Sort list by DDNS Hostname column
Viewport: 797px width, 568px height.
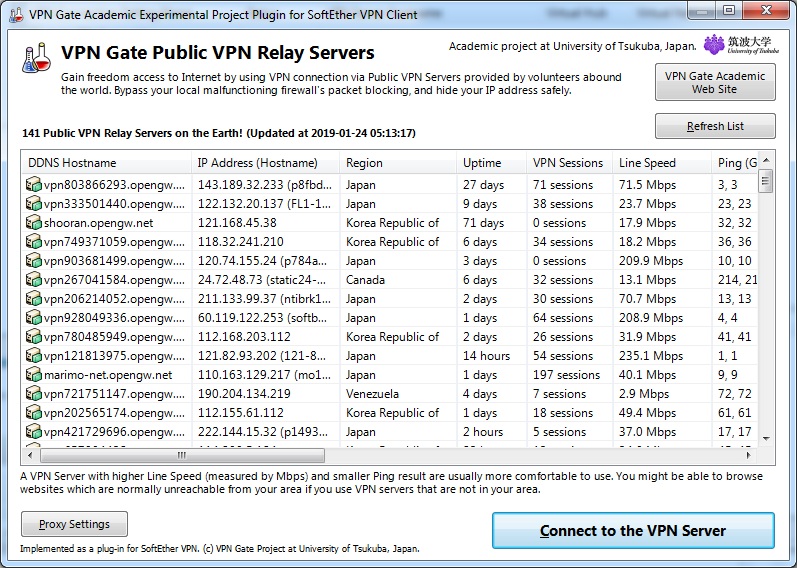[x=106, y=163]
